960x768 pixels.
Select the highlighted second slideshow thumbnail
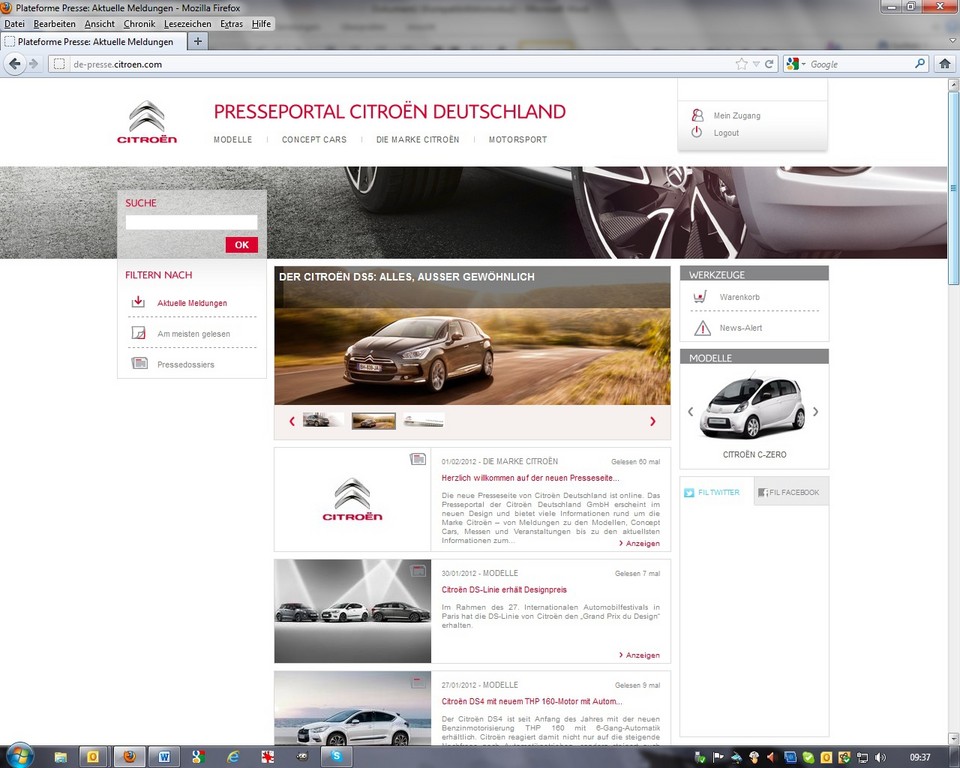click(x=373, y=421)
